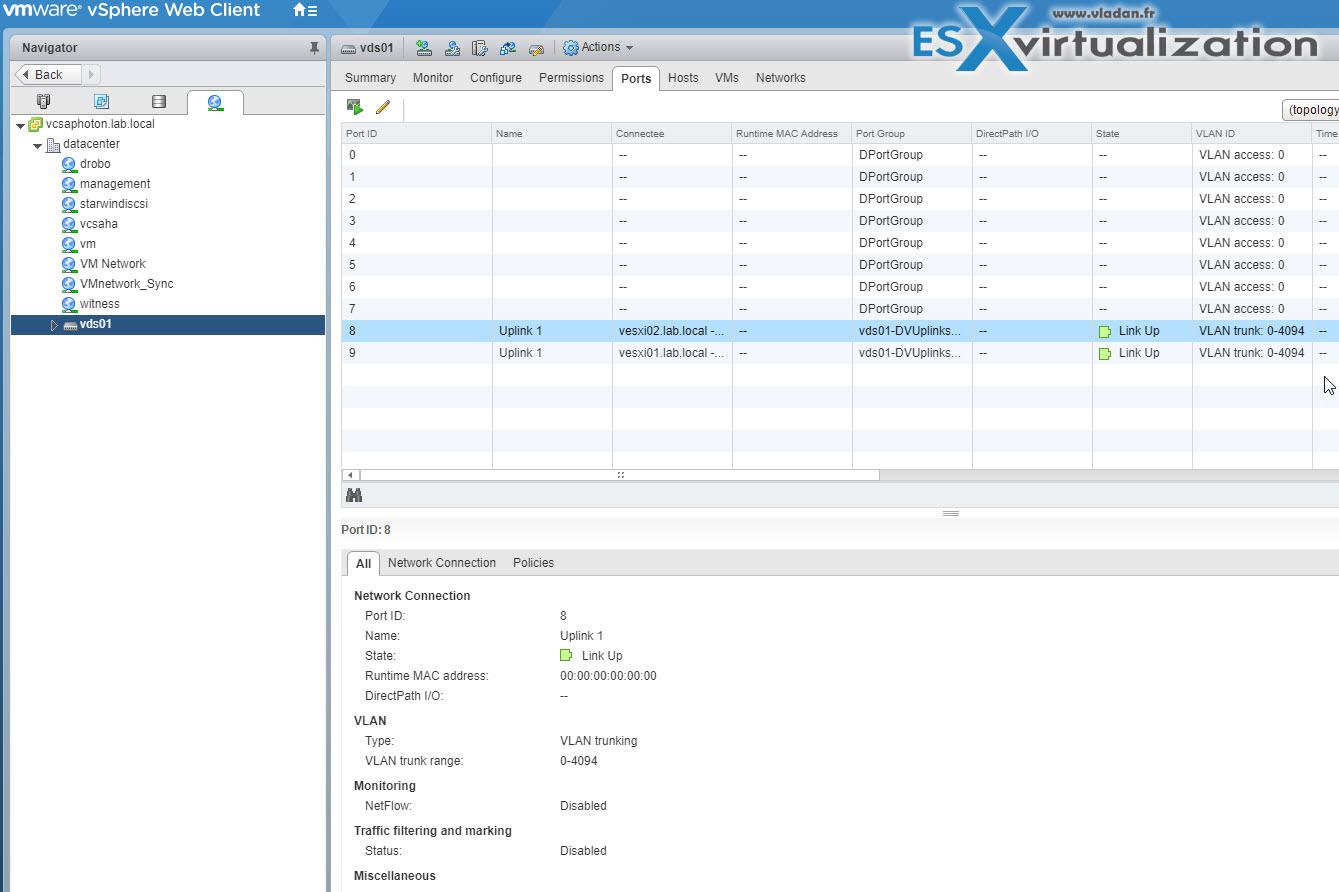
Task: Open the Monitor tab
Action: coord(433,78)
